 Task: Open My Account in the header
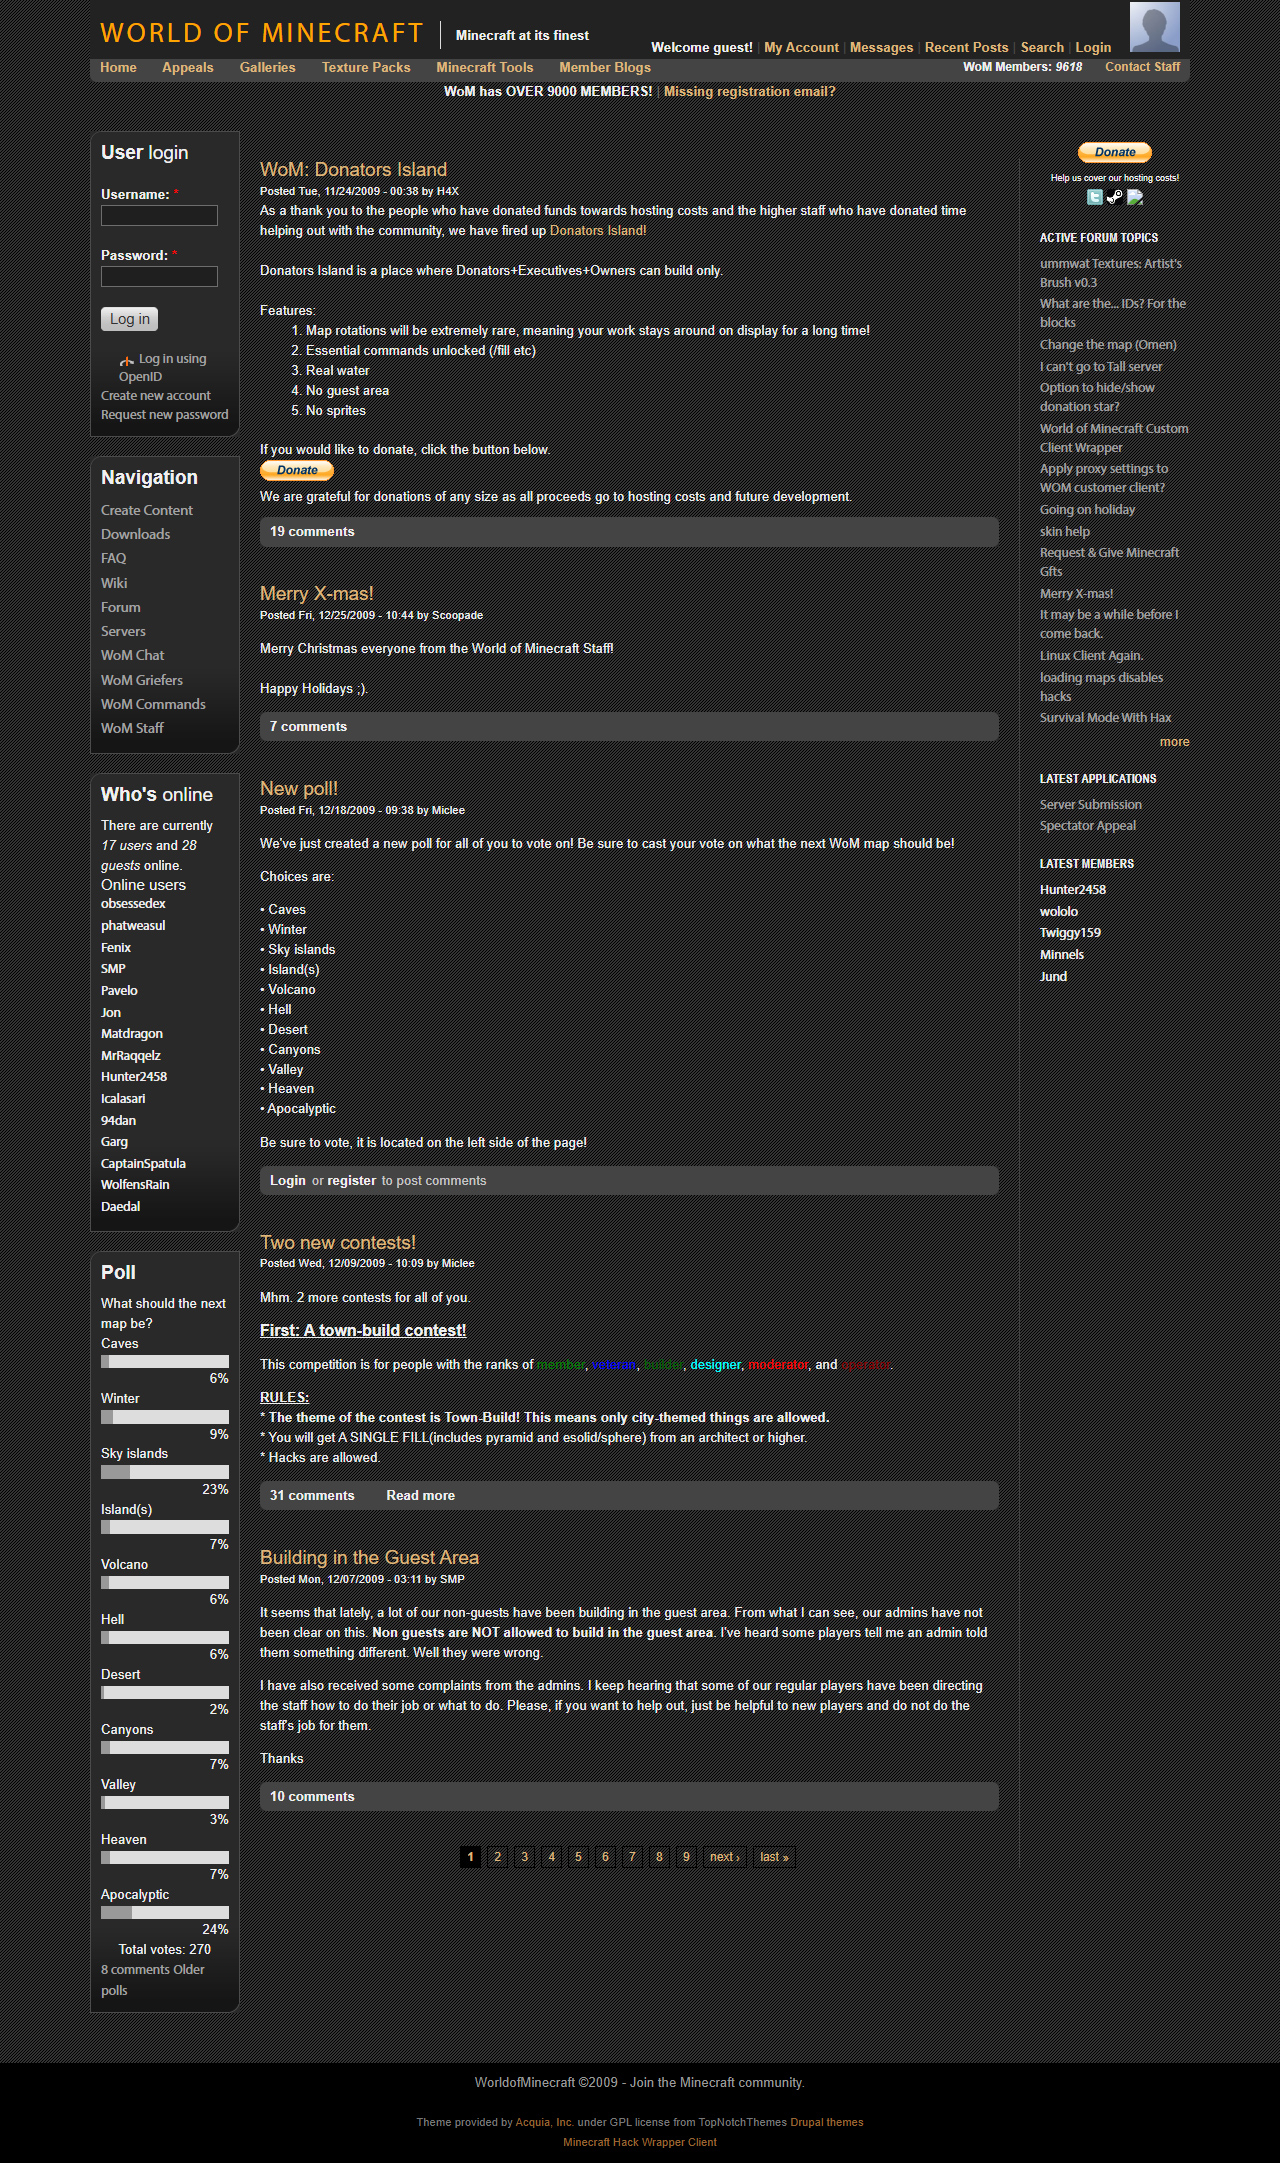[x=801, y=47]
